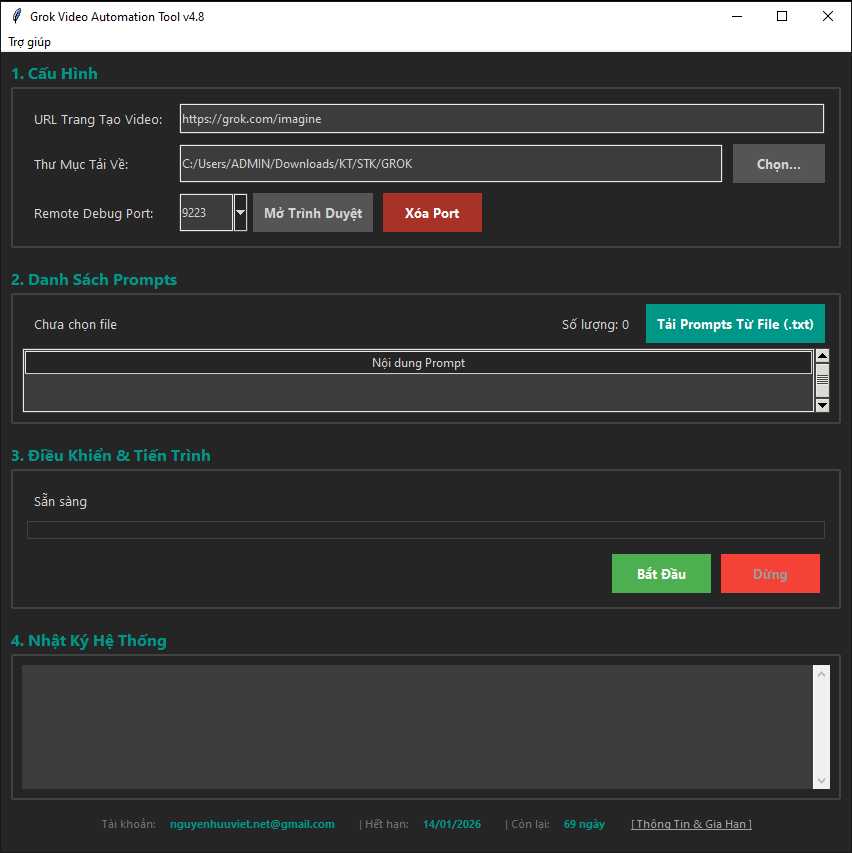Screen dimensions: 852x853
Task: Start processing with Bắt Đầu button
Action: click(x=661, y=573)
